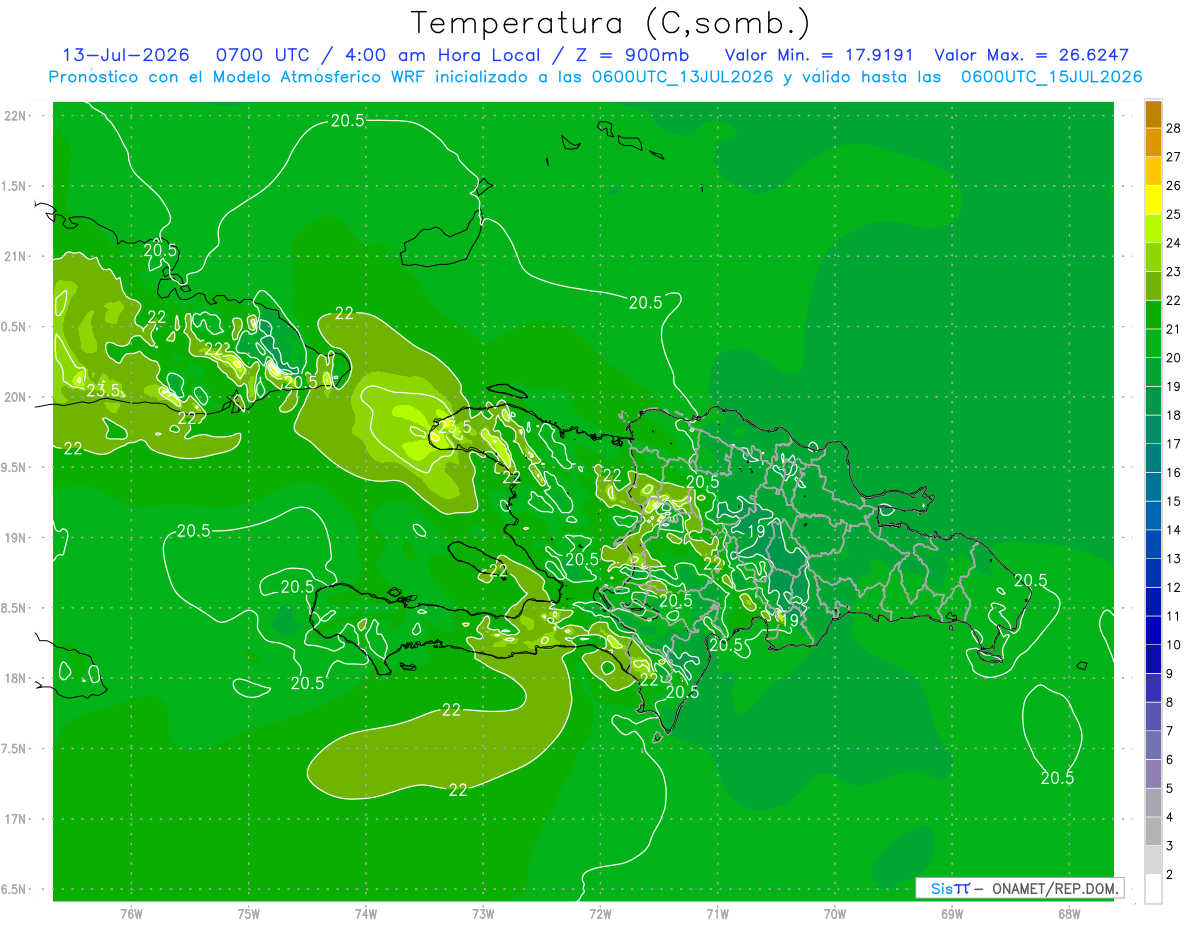Select the 'Valor Min. = 17.9191' readout
This screenshot has width=1200, height=927.
click(820, 55)
